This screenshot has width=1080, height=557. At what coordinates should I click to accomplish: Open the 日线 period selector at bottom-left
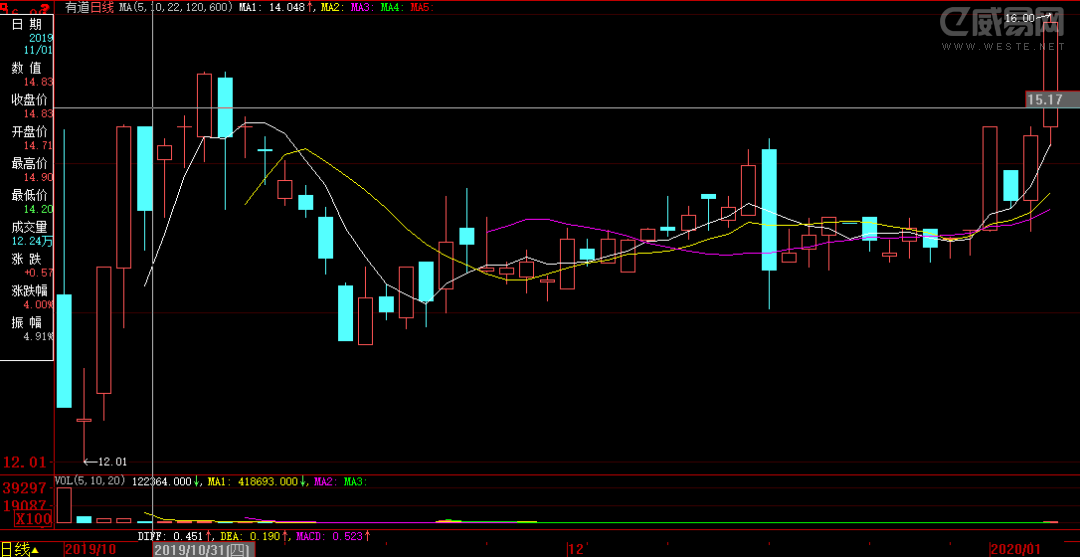tap(20, 549)
